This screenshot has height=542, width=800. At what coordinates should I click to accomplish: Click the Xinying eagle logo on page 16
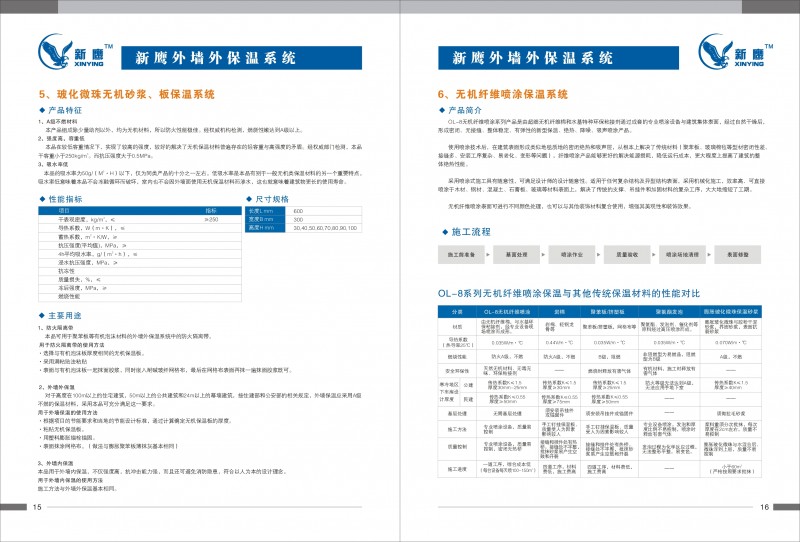(x=735, y=52)
